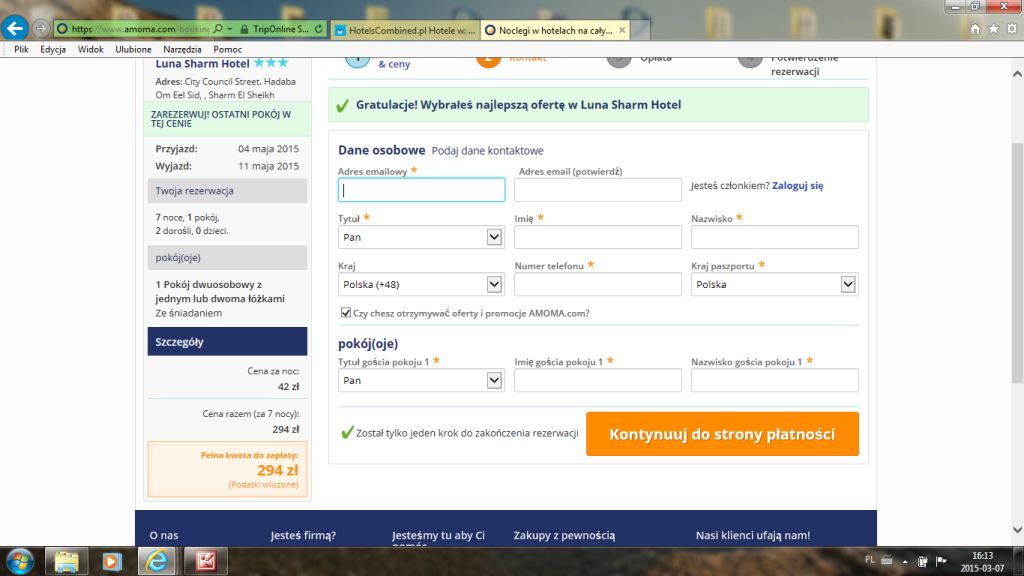Click the Action Center flag icon
This screenshot has height=576, width=1024.
(941, 561)
